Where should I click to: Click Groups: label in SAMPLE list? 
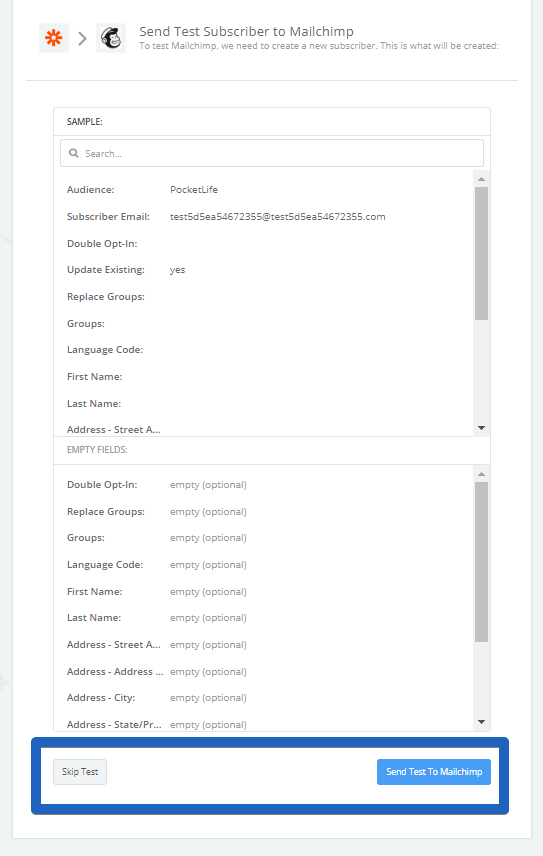tap(86, 324)
